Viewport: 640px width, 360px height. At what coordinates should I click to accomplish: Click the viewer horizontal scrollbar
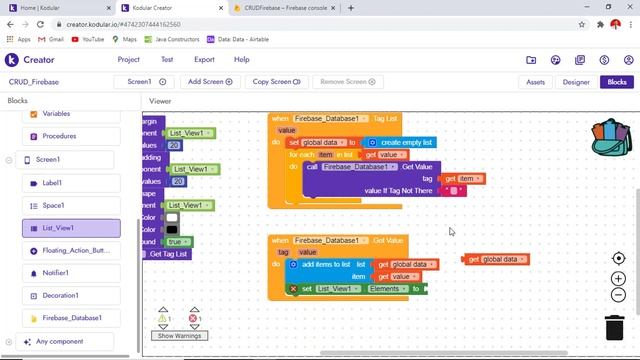point(443,353)
